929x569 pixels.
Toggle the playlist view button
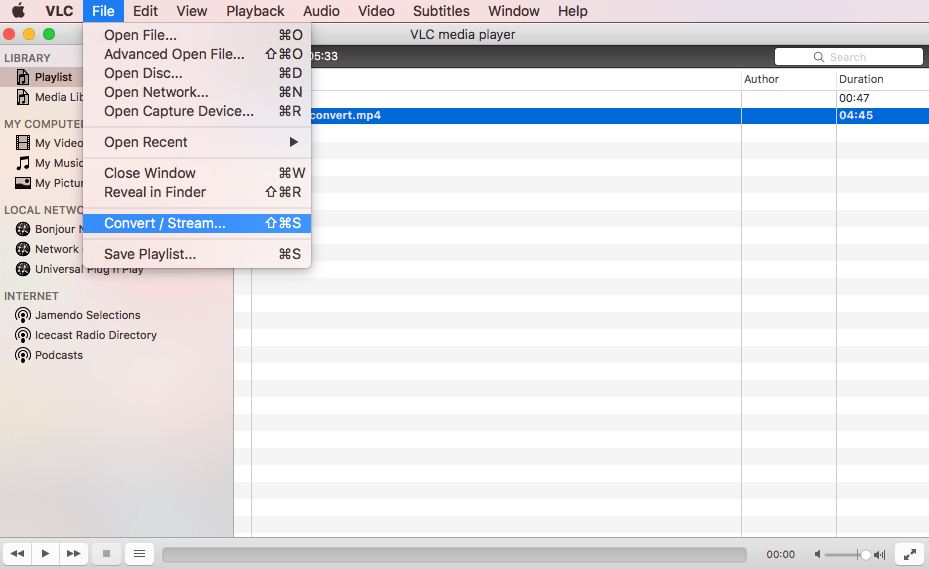[x=139, y=553]
